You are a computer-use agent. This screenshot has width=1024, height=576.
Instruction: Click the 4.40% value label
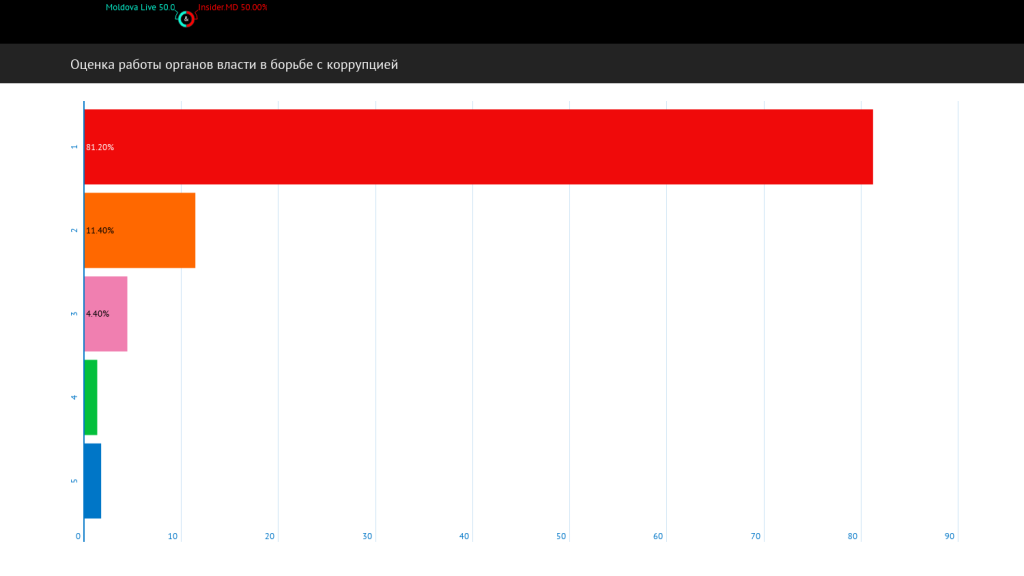[98, 314]
